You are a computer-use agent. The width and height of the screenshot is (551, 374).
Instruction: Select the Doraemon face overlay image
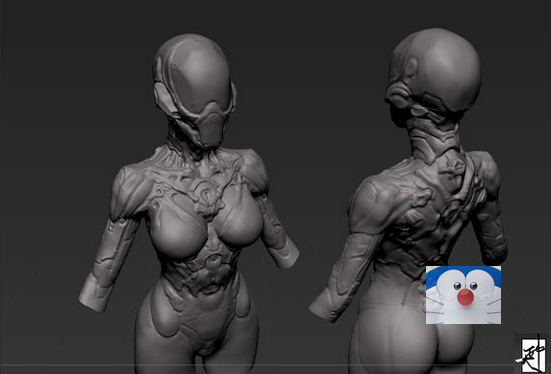[x=464, y=295]
